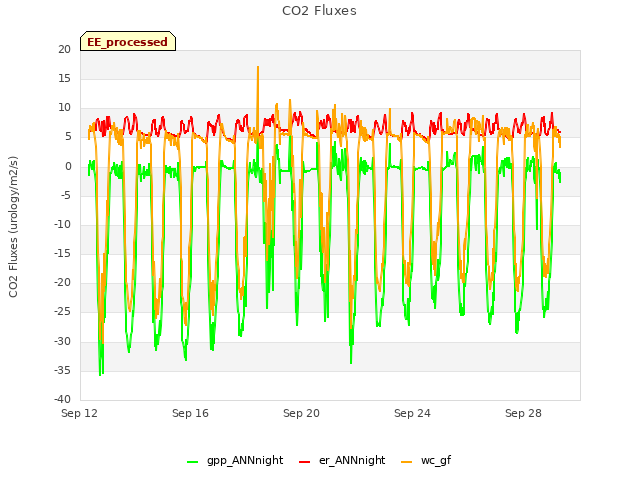This screenshot has width=640, height=480.
Task: Click the green gpp_ANNnight legend color marker
Action: [x=192, y=462]
